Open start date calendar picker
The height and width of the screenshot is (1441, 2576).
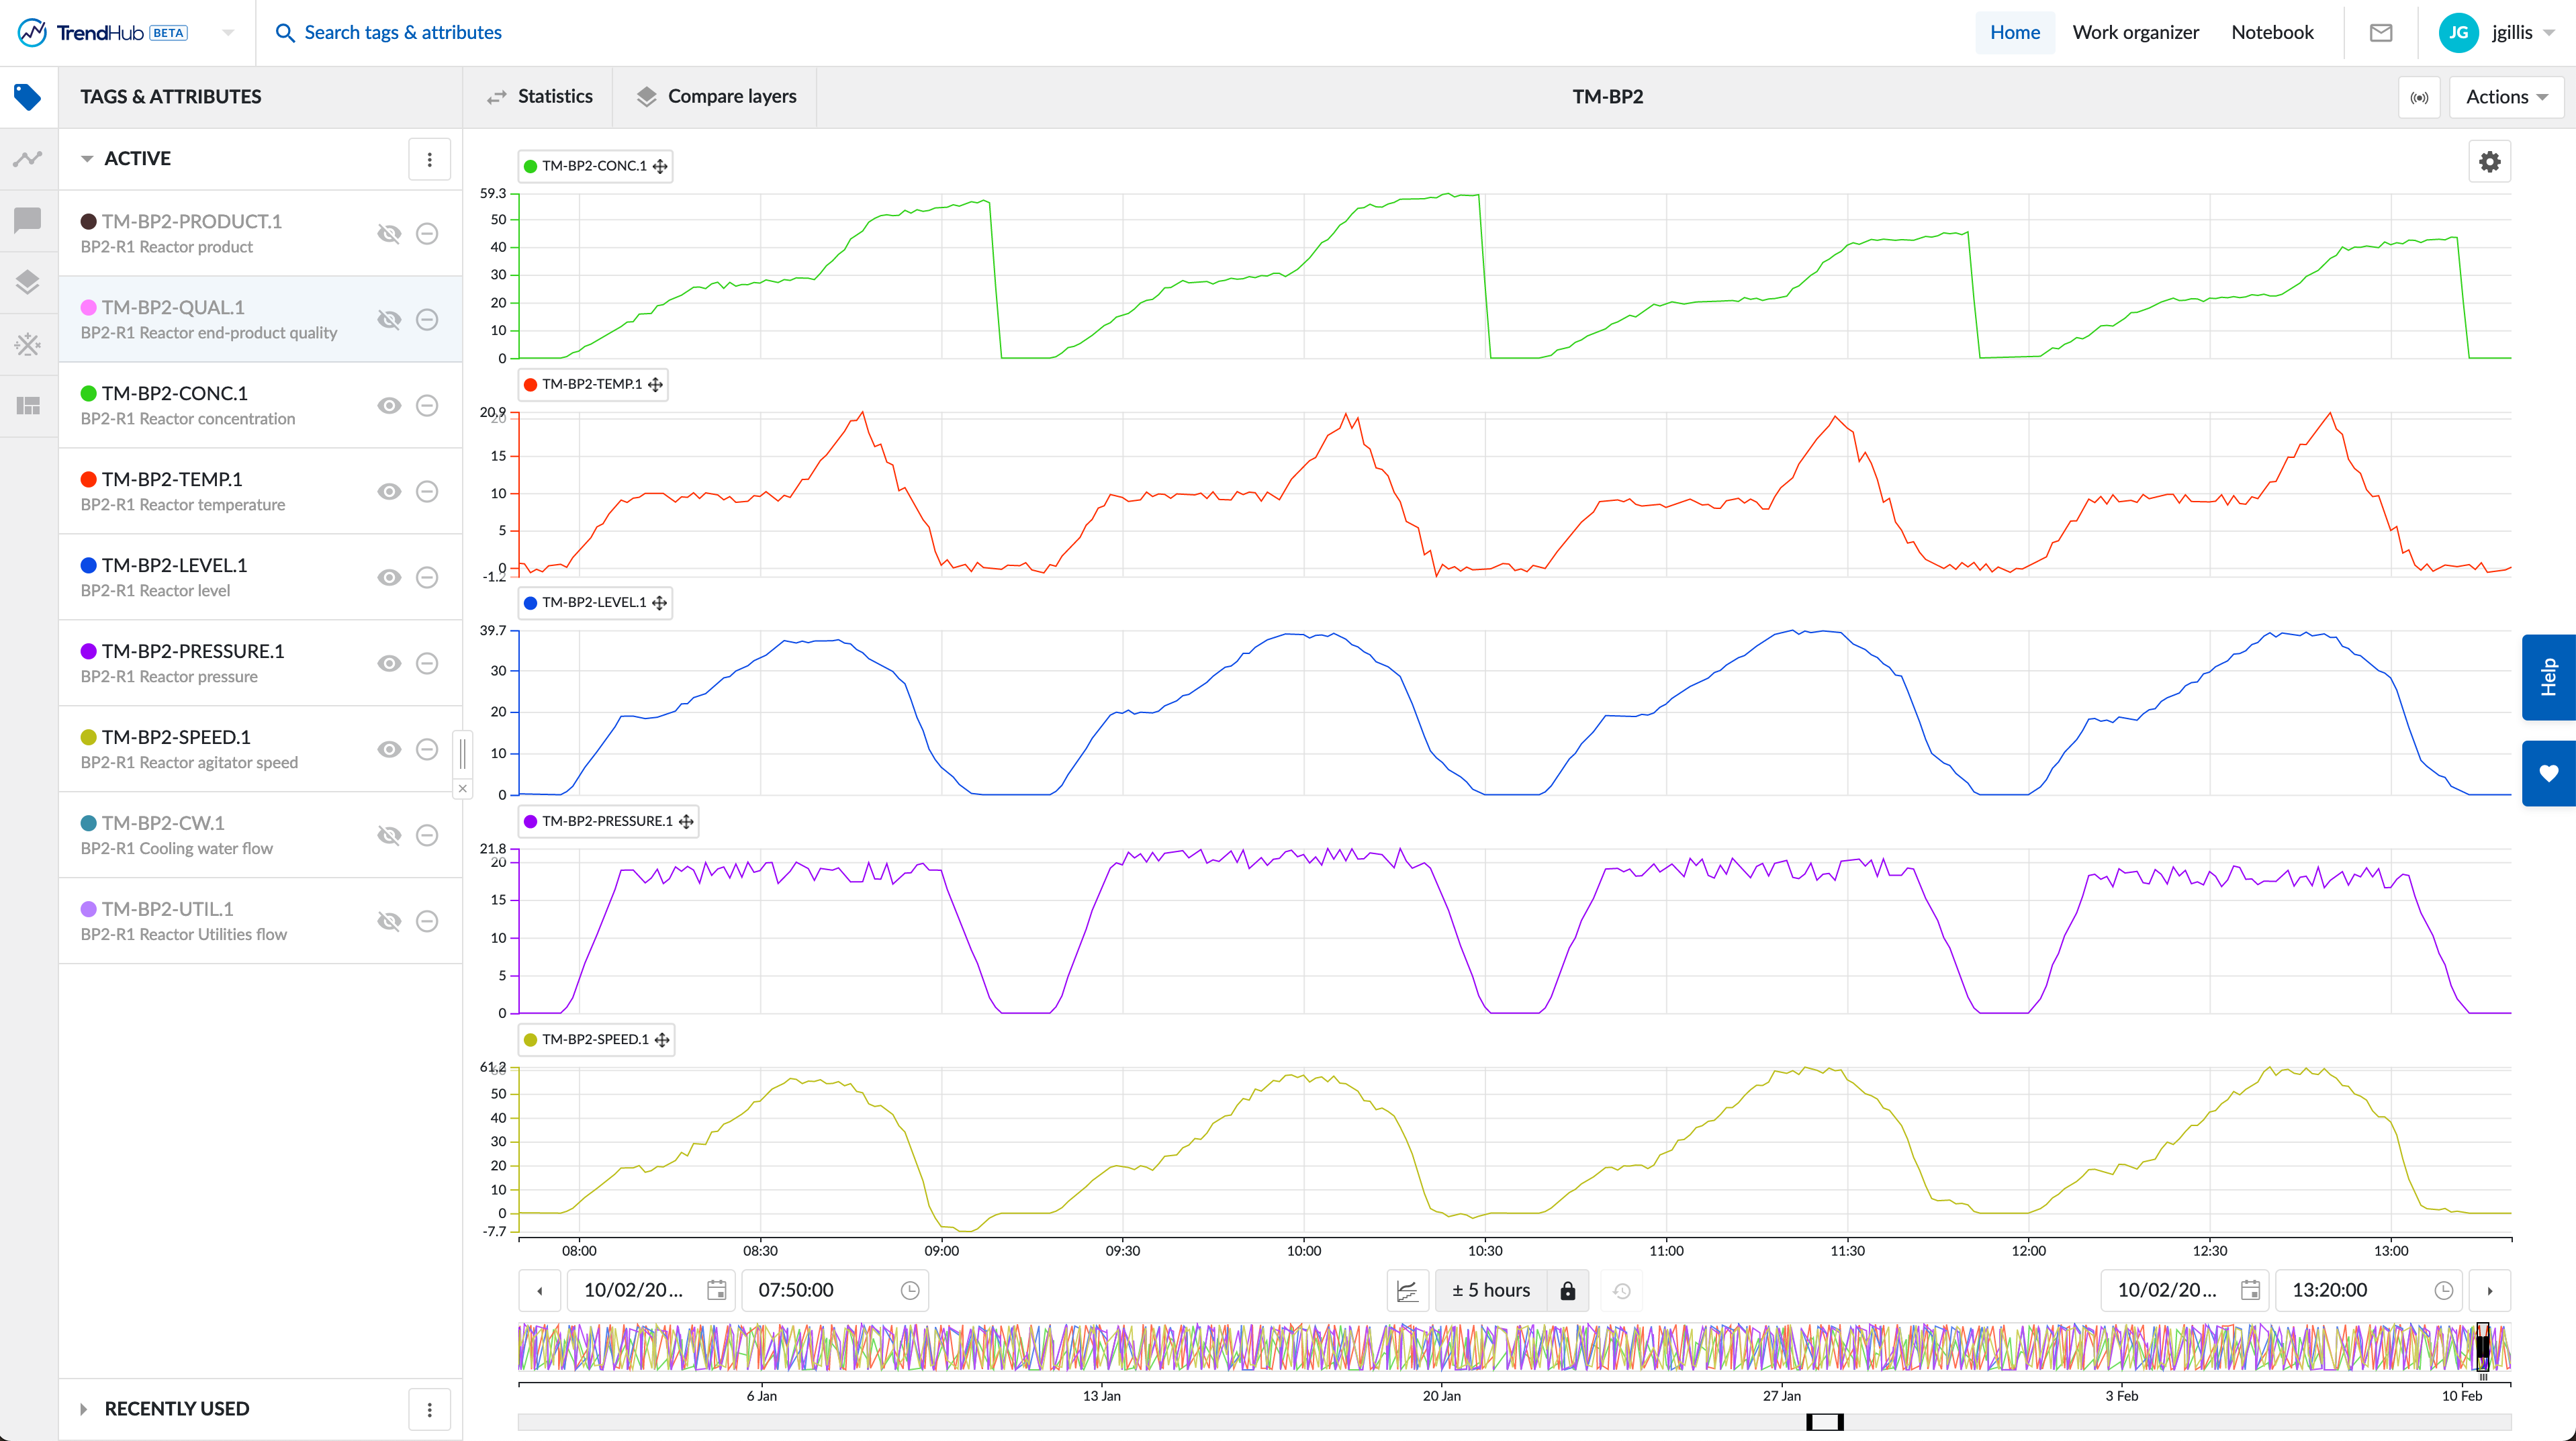pos(716,1291)
